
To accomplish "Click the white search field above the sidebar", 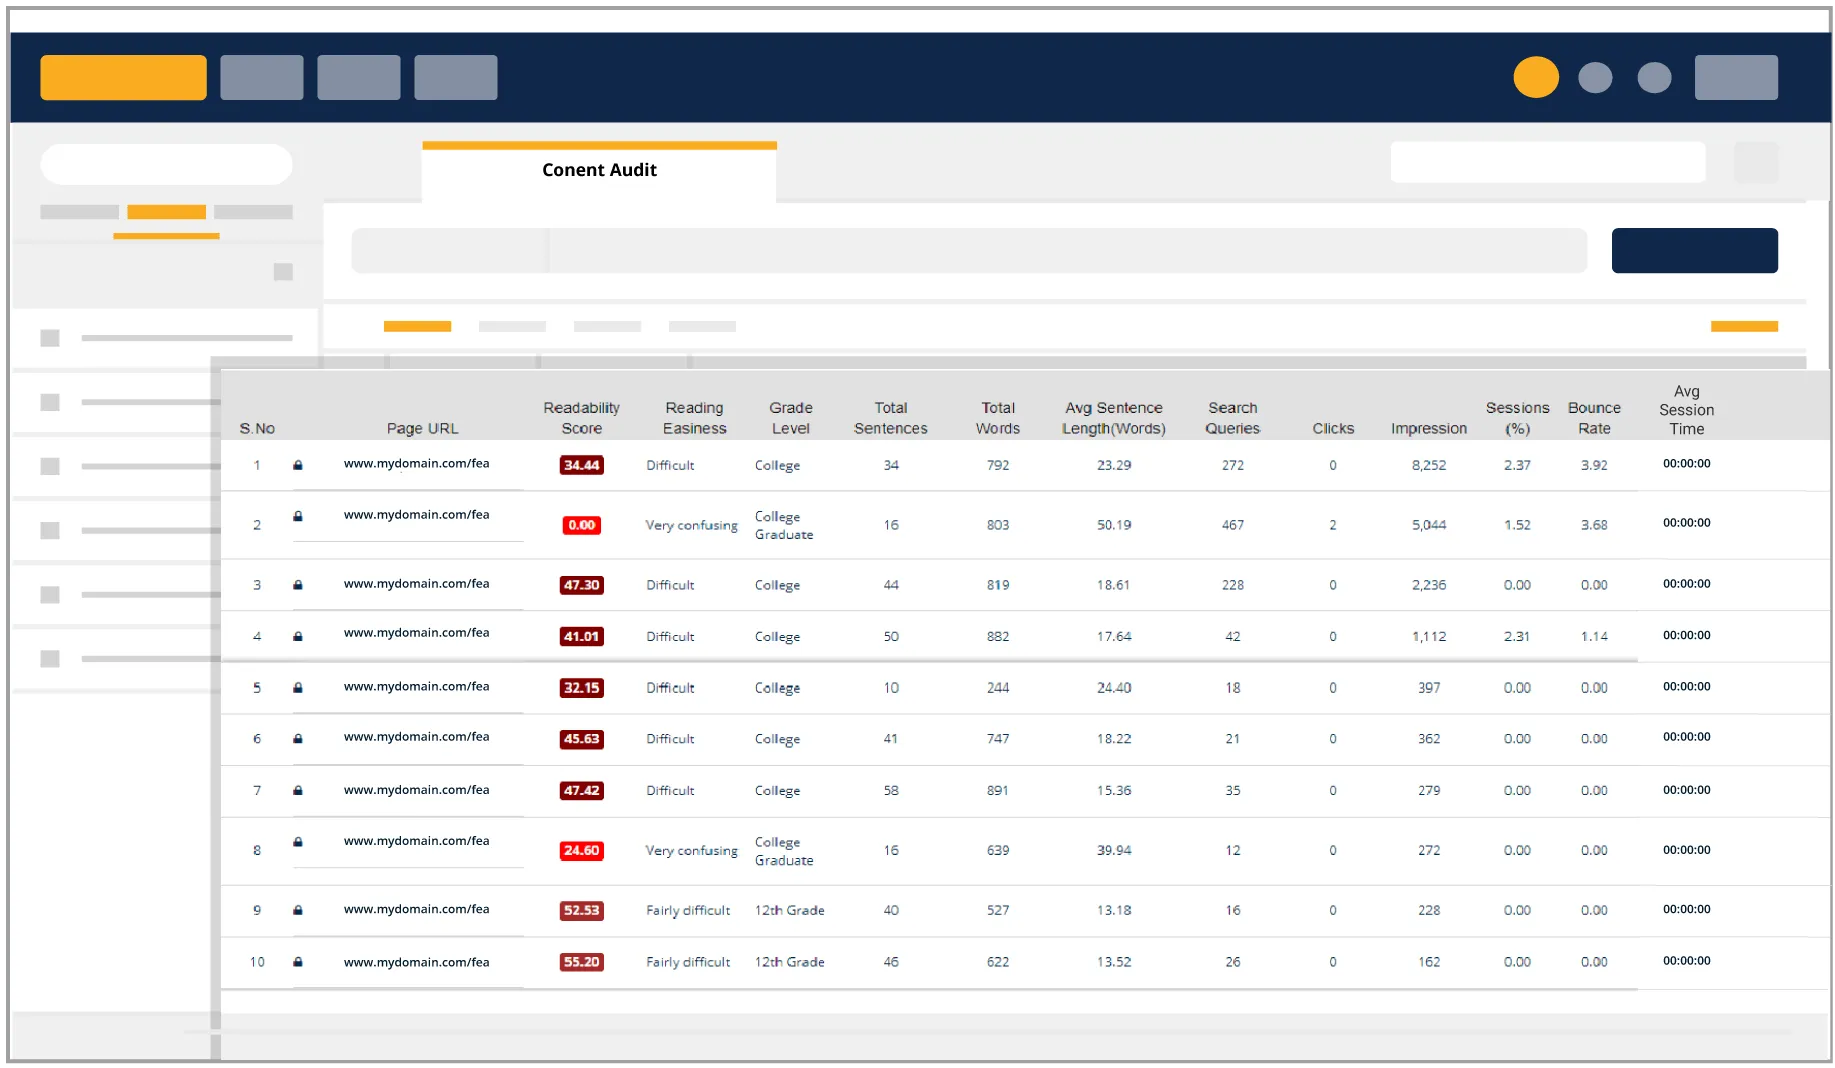I will (166, 164).
